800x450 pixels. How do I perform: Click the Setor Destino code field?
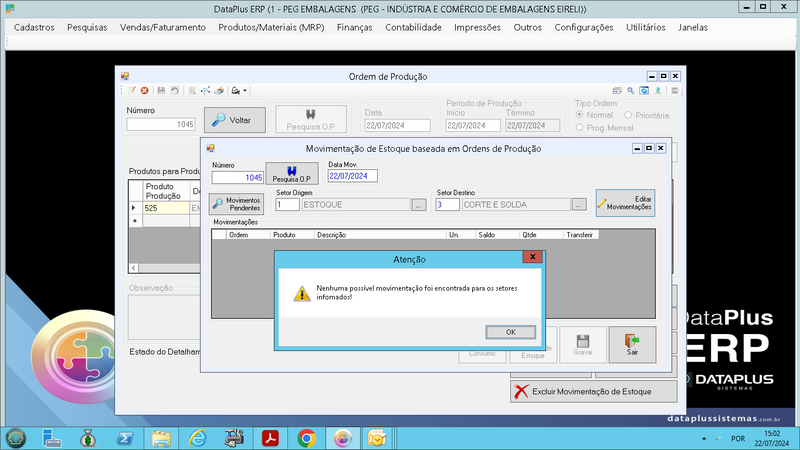pyautogui.click(x=447, y=205)
